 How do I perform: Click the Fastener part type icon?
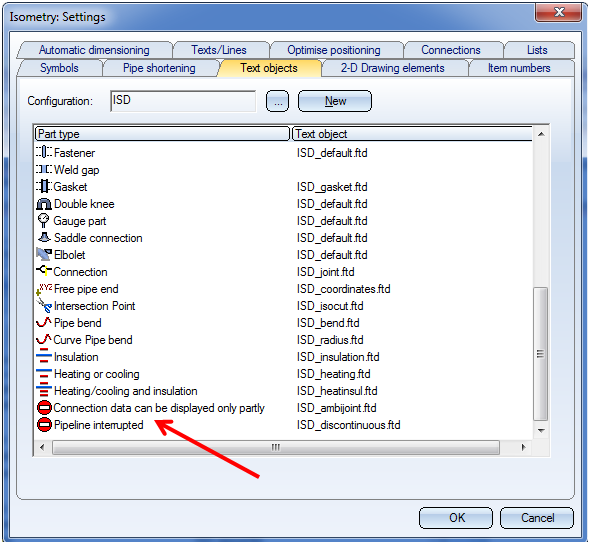[44, 153]
